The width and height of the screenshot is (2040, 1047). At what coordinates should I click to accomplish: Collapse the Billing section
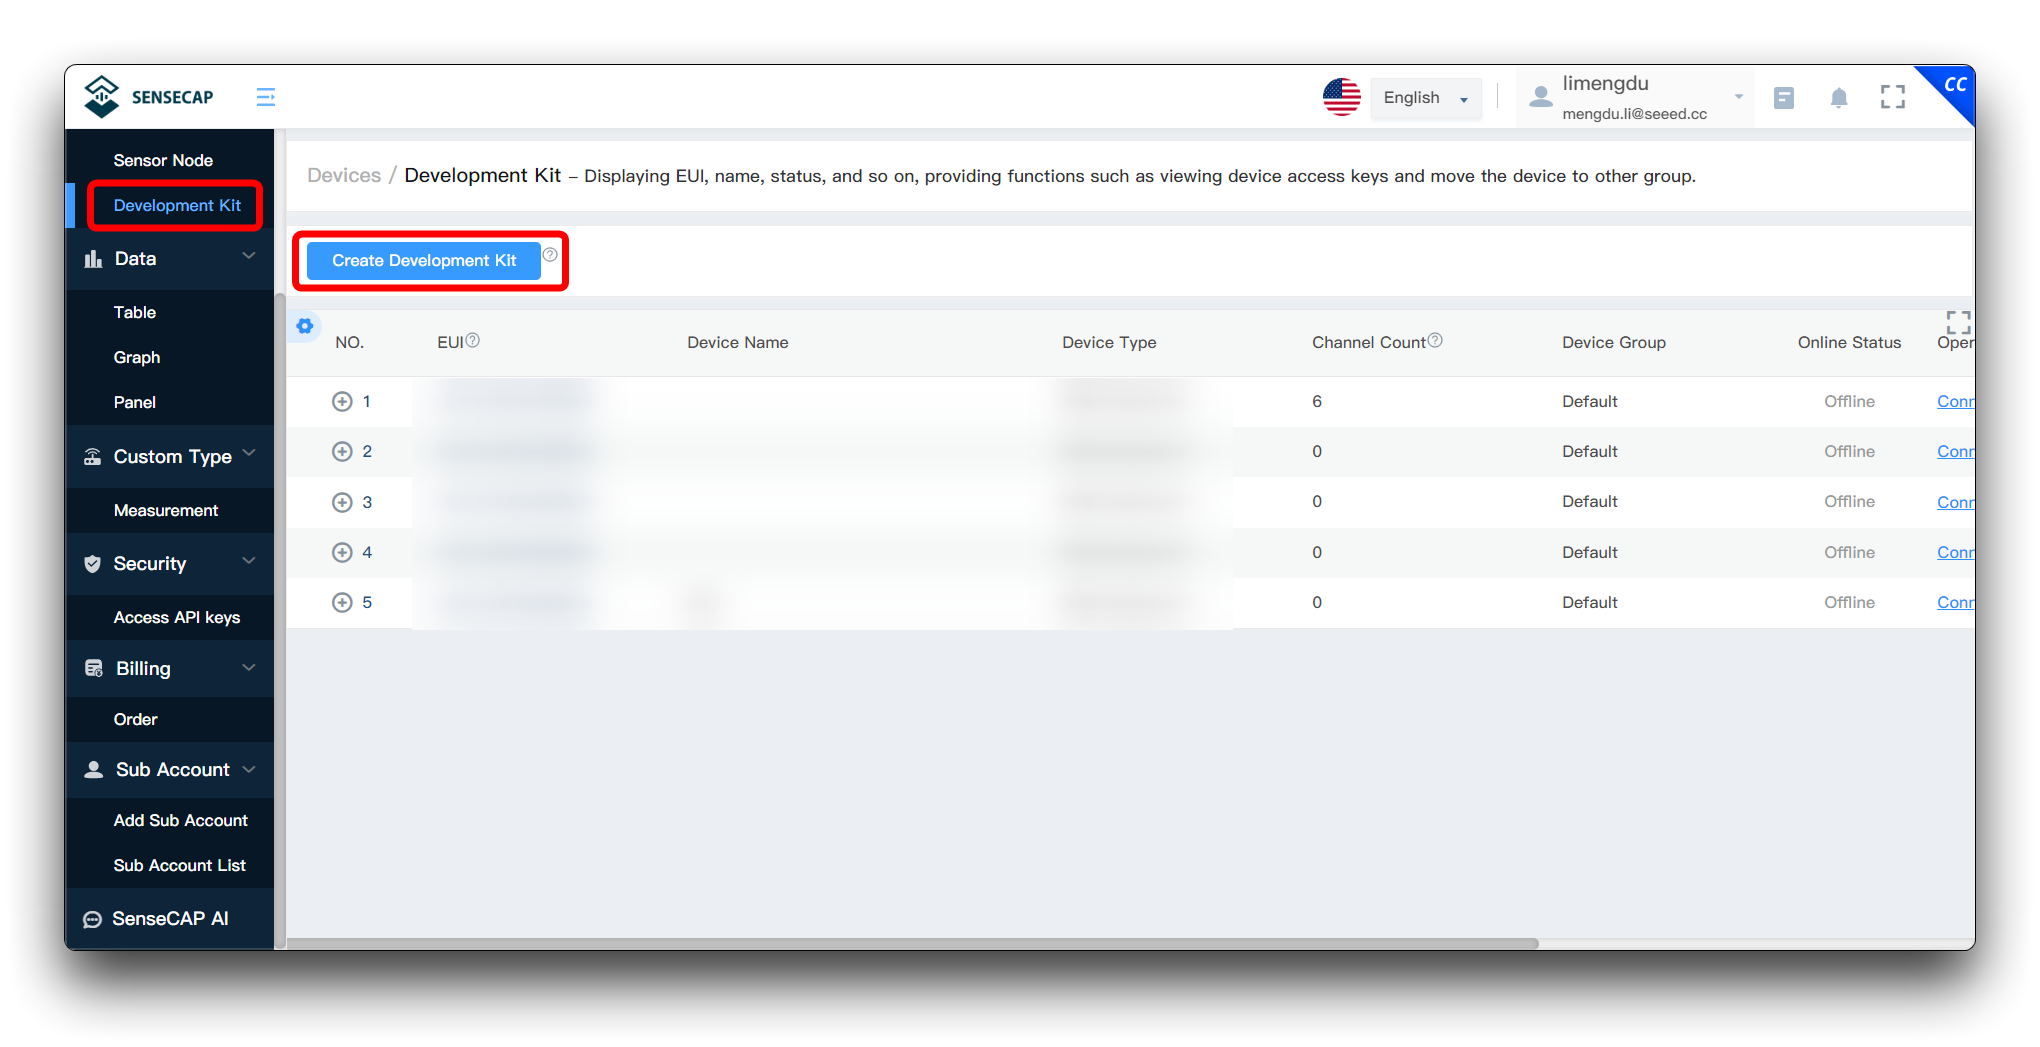[x=249, y=666]
